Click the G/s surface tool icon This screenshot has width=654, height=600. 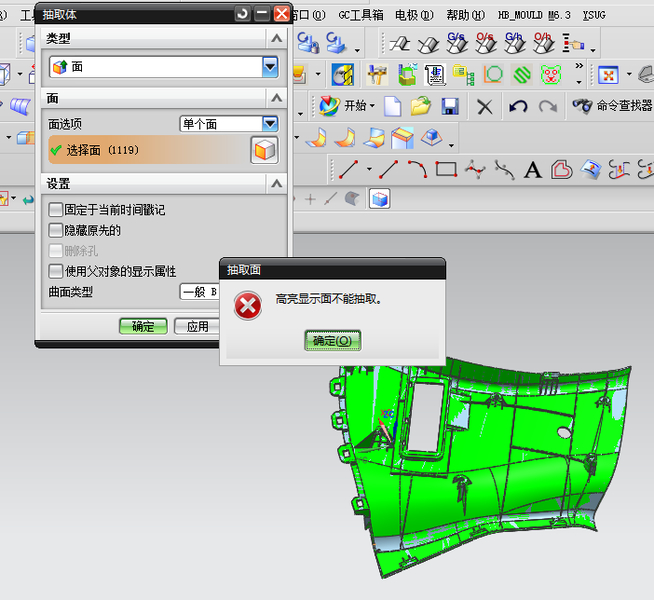pyautogui.click(x=457, y=43)
